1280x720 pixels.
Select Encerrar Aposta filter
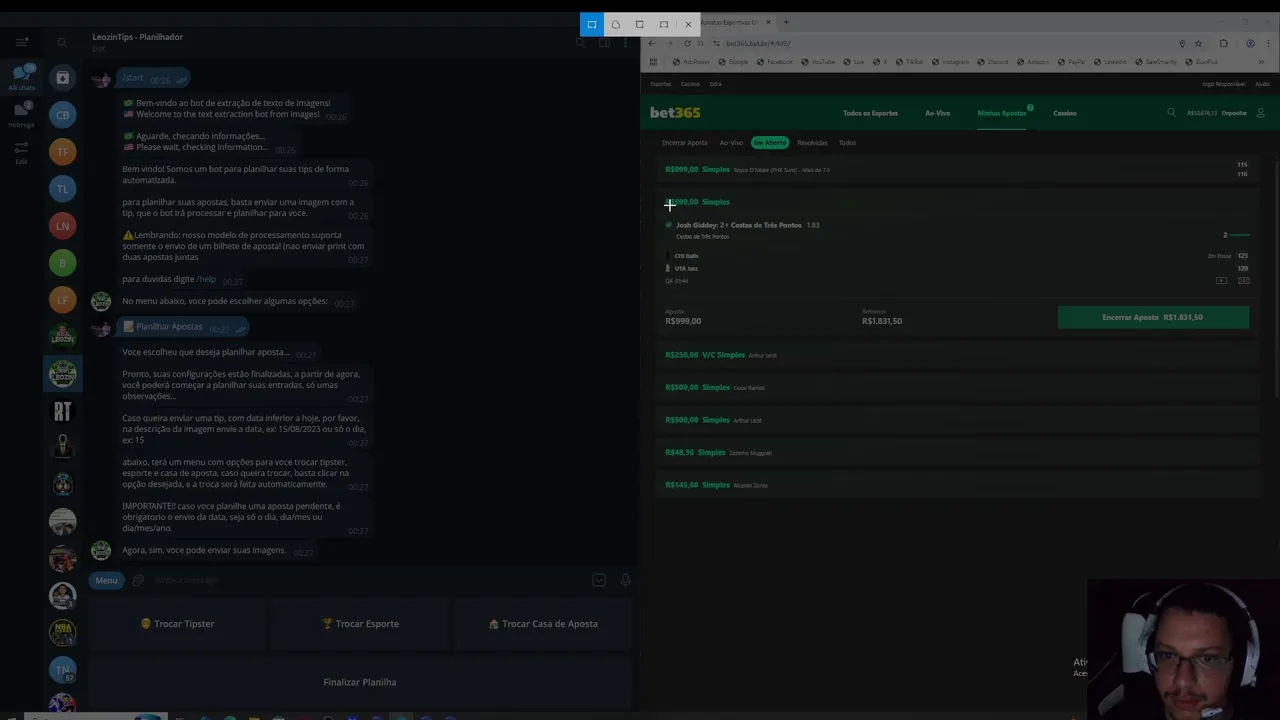pos(684,143)
